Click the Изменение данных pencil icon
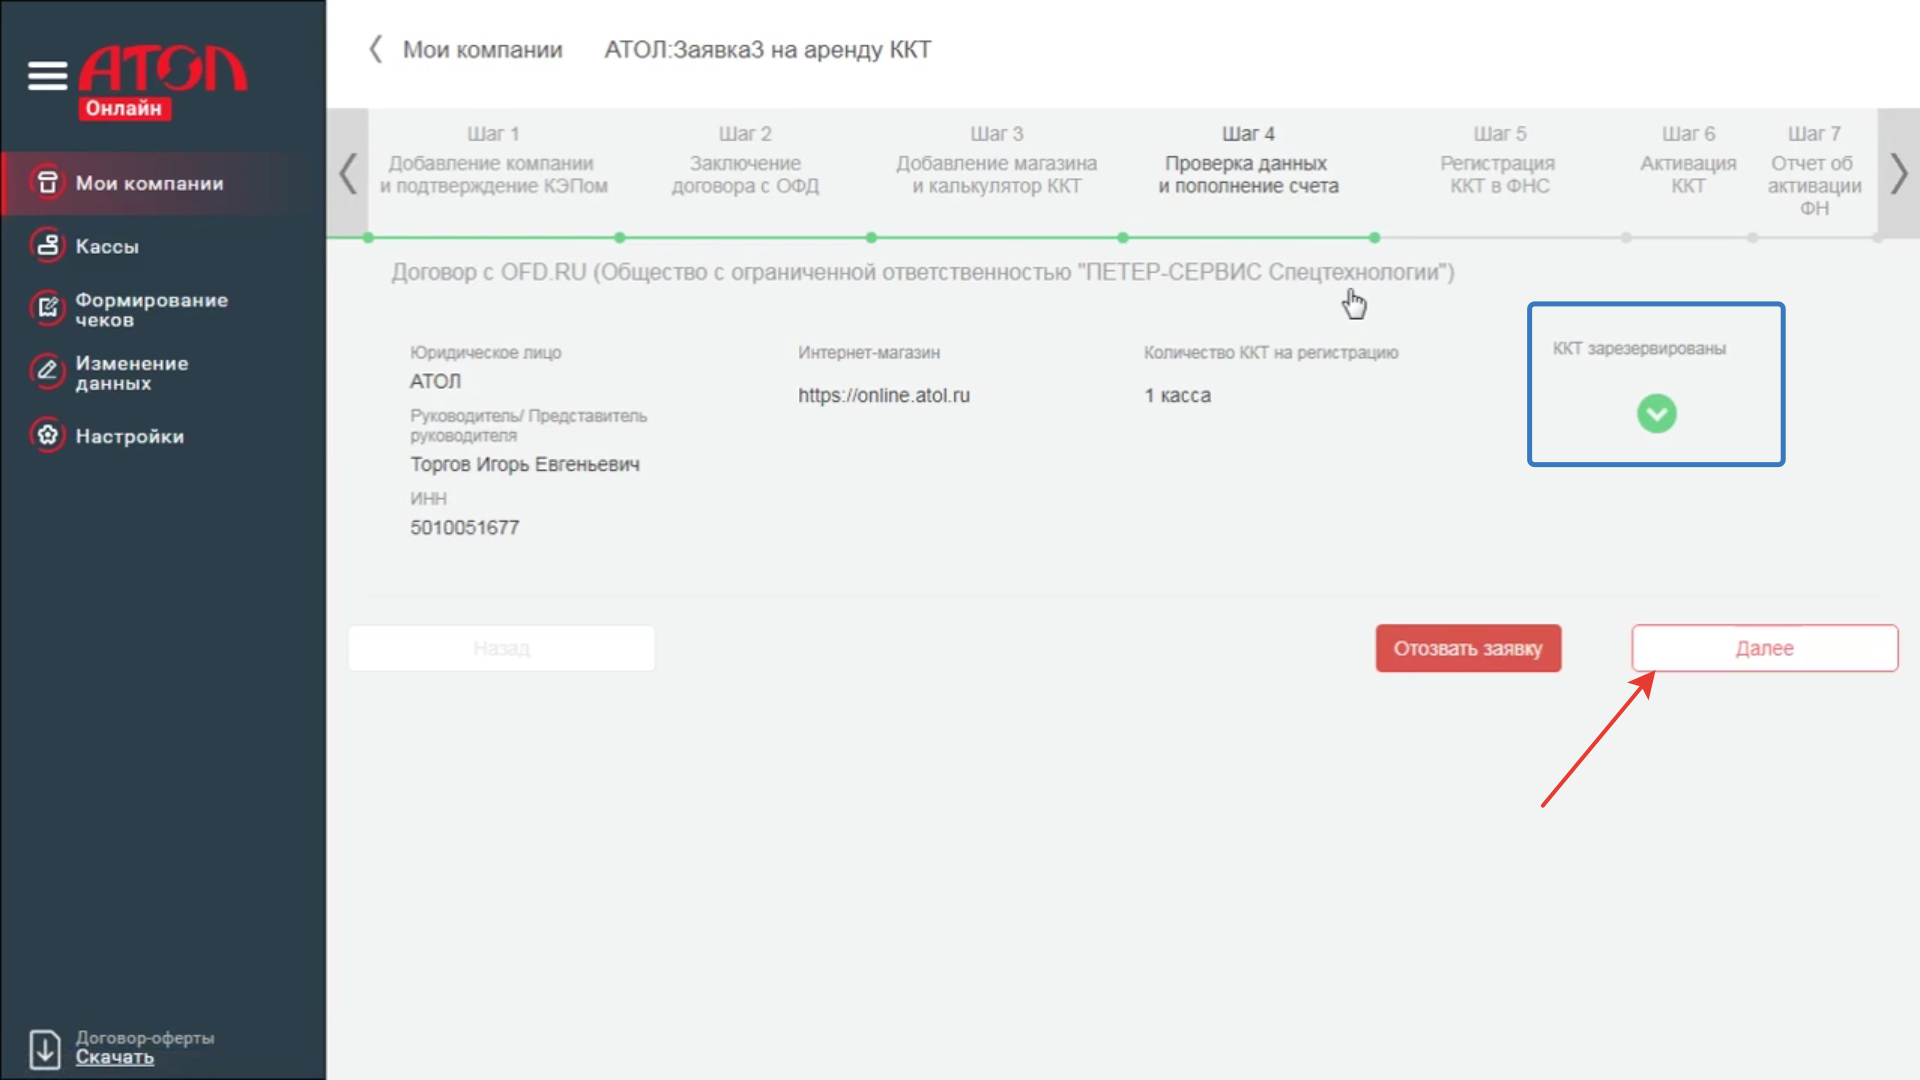The height and width of the screenshot is (1080, 1920). click(47, 372)
